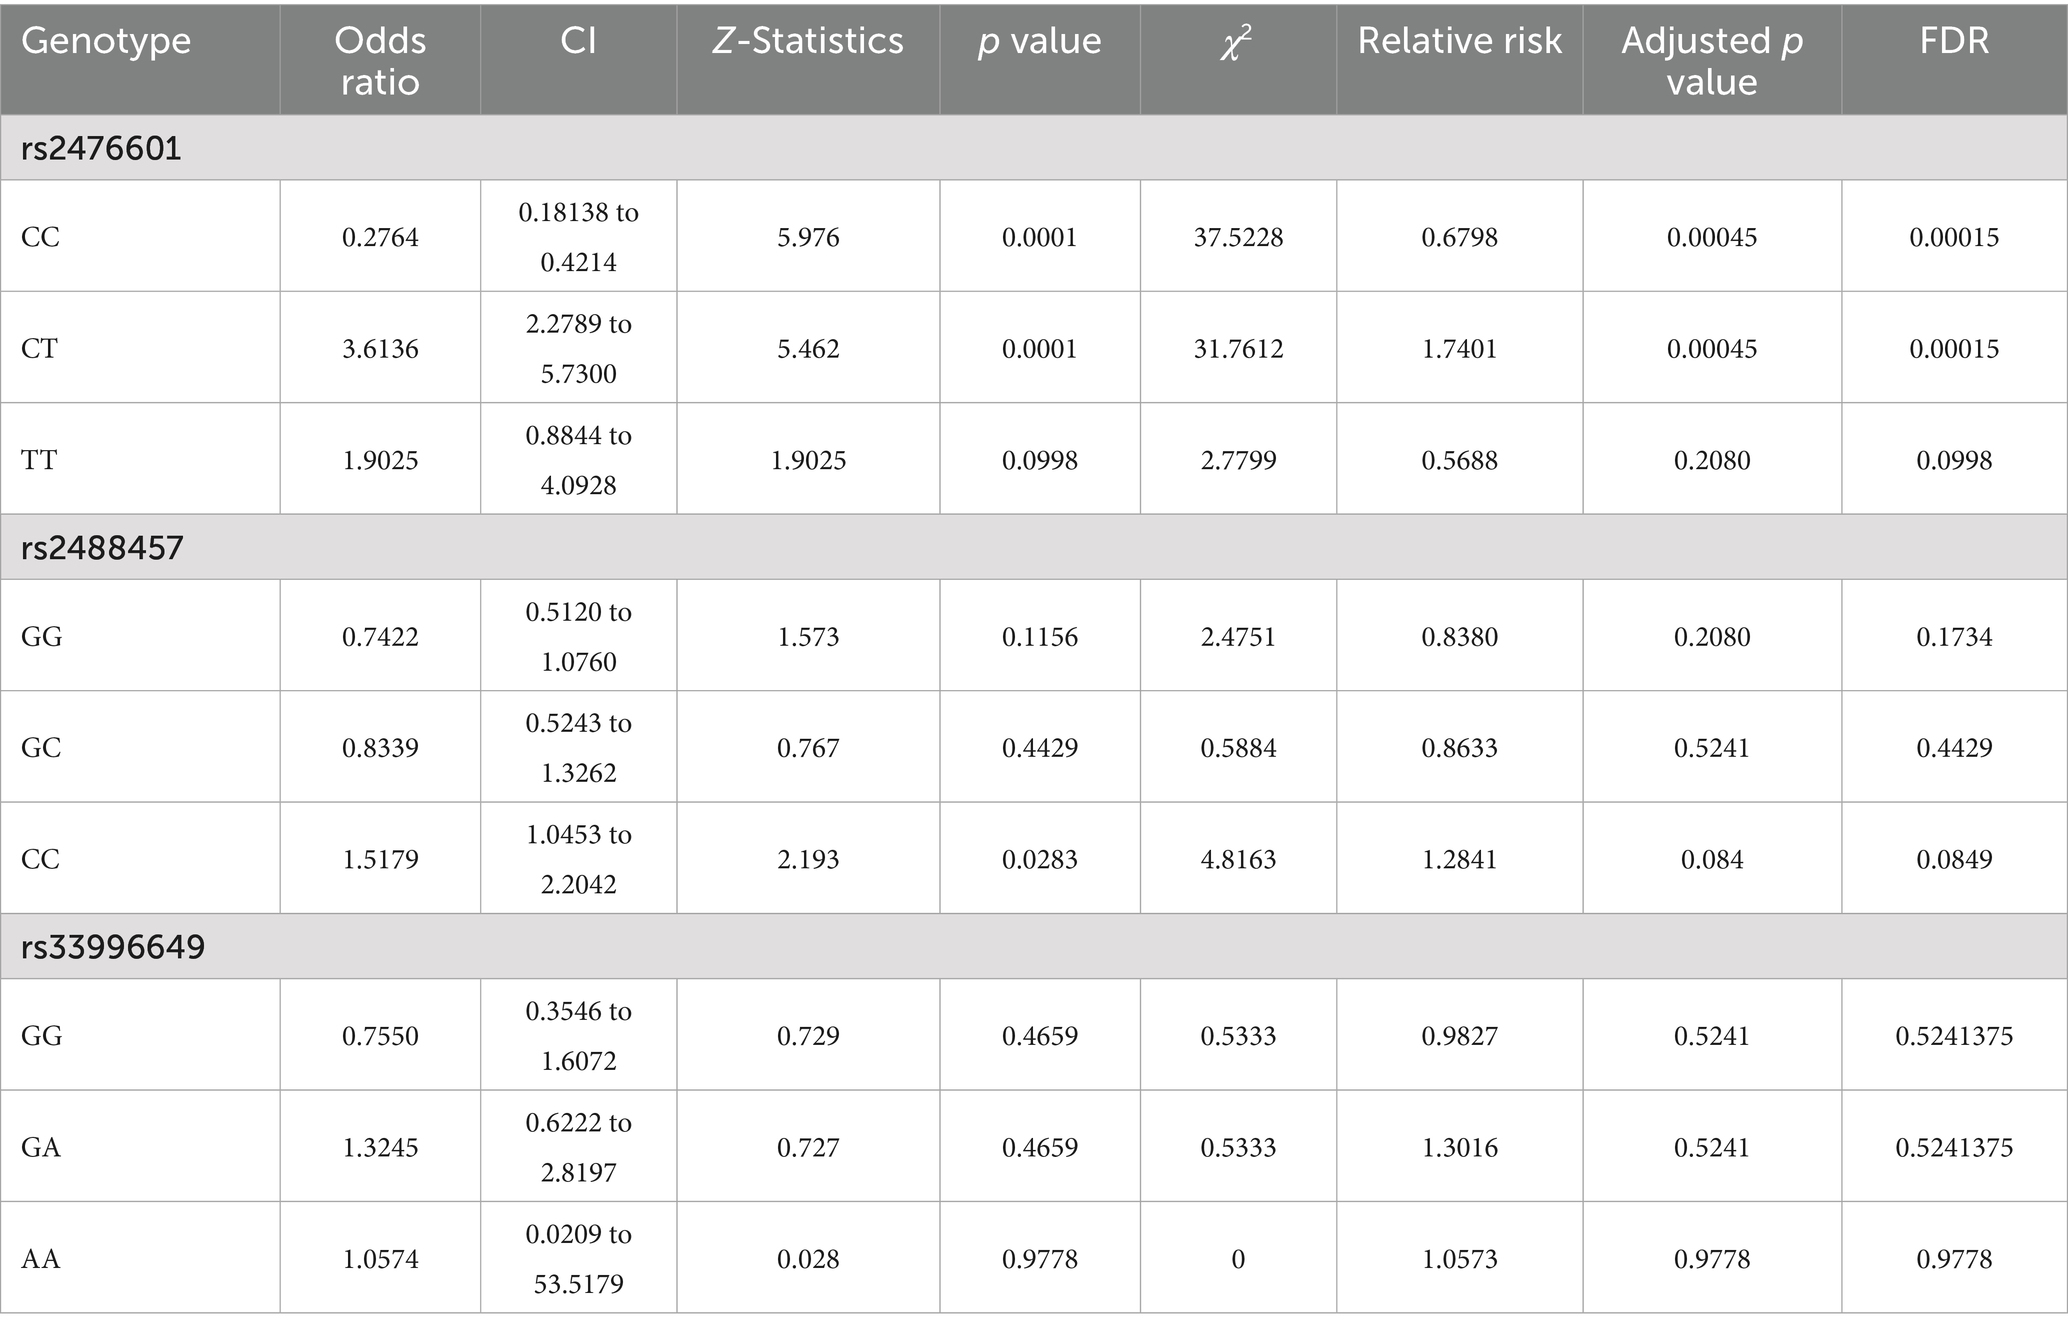Viewport: 2068px width, 1331px height.
Task: Select the relative risk value 1.7401
Action: click(x=1459, y=349)
